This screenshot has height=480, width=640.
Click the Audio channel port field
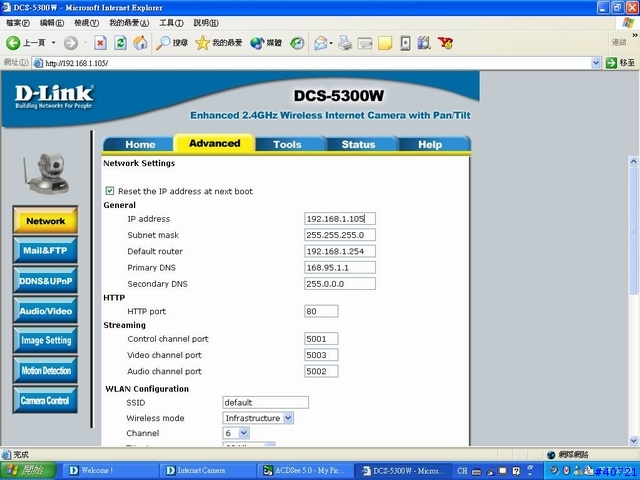(321, 371)
